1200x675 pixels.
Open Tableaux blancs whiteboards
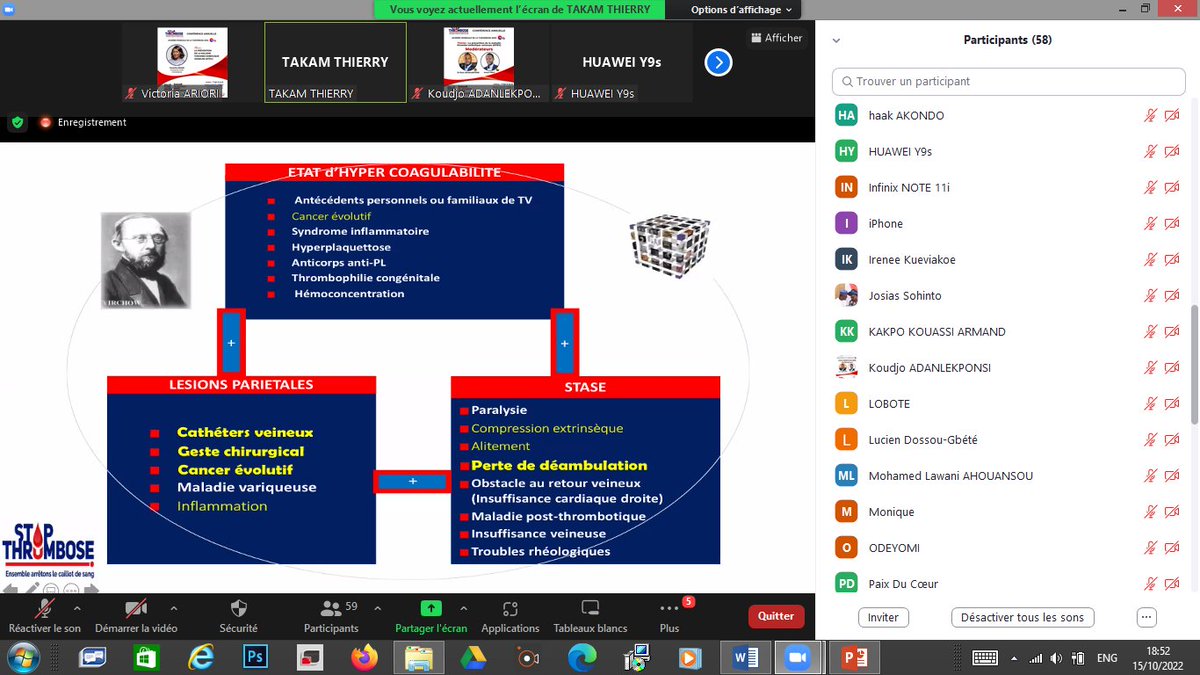click(590, 616)
